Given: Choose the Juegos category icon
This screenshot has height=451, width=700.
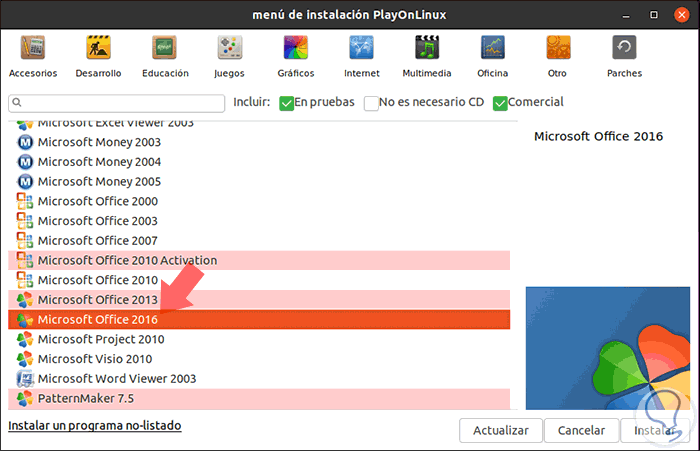Looking at the screenshot, I should 230,47.
